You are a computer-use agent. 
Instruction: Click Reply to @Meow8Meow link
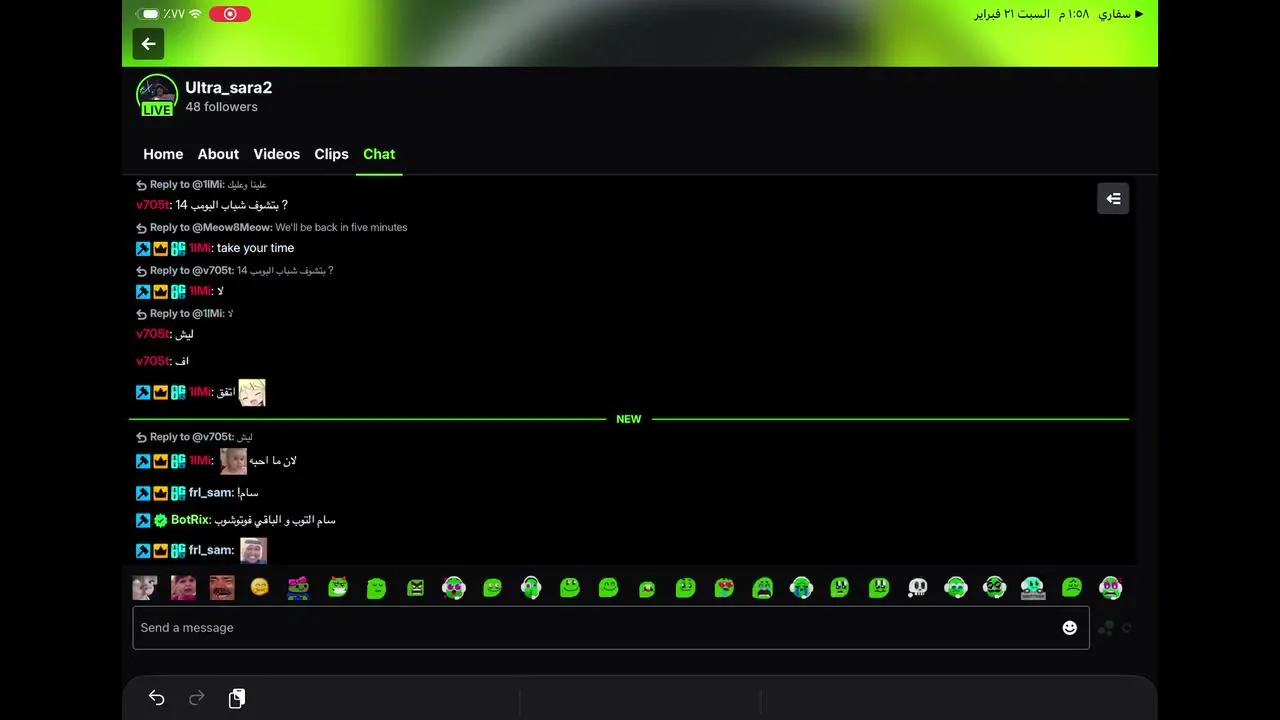pyautogui.click(x=272, y=228)
